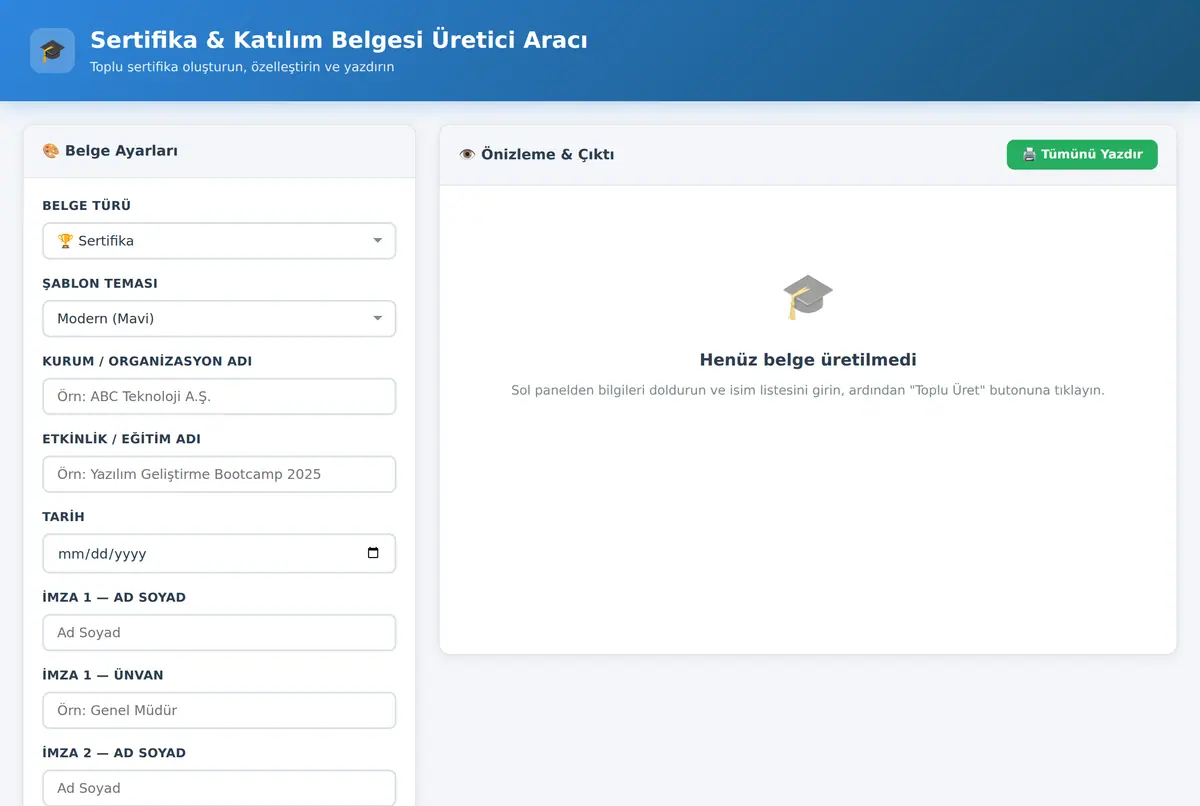Click the eye icon beside Önizleme & Çıktı
Screen dimensions: 1200x806
(x=467, y=155)
